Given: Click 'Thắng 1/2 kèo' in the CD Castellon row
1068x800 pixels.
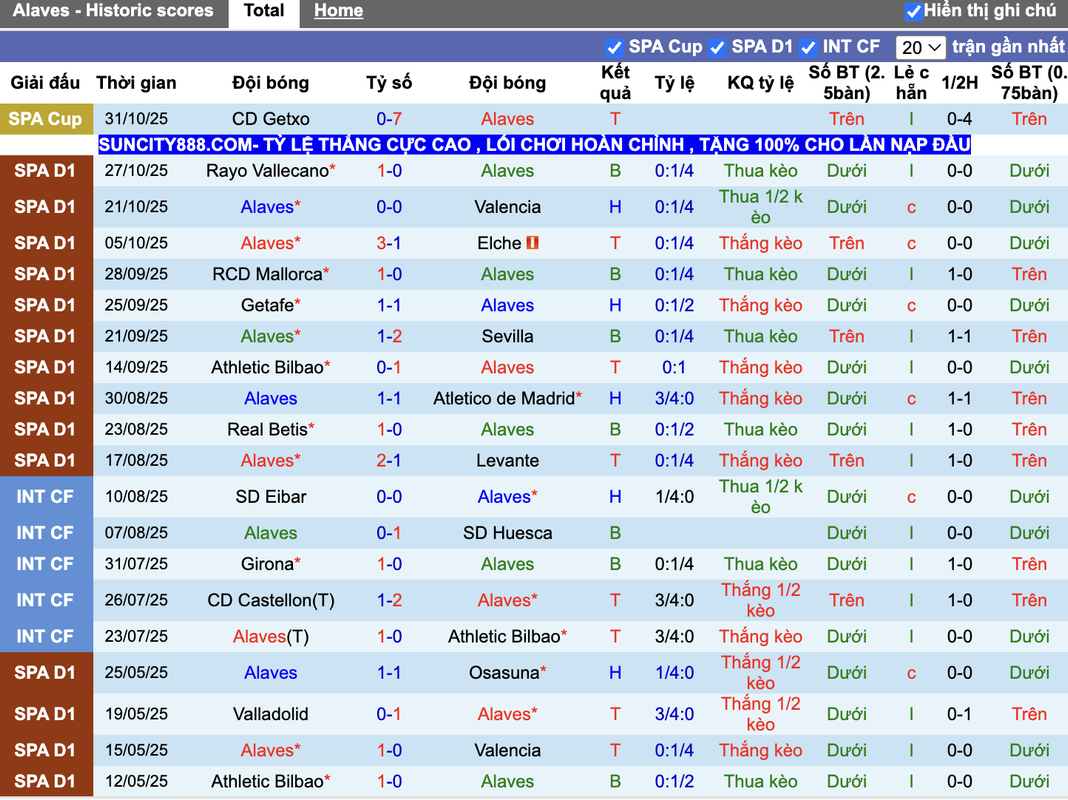Looking at the screenshot, I should 760,600.
